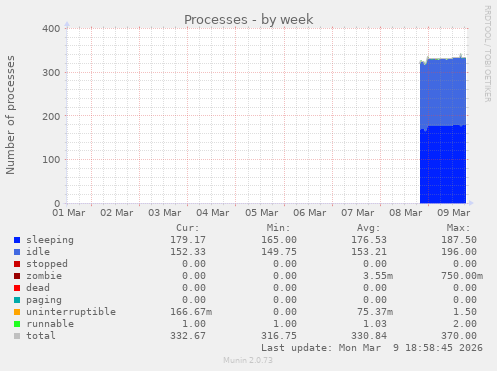Select uninterruptible average value 75.37m
497x371 pixels.
(x=375, y=312)
